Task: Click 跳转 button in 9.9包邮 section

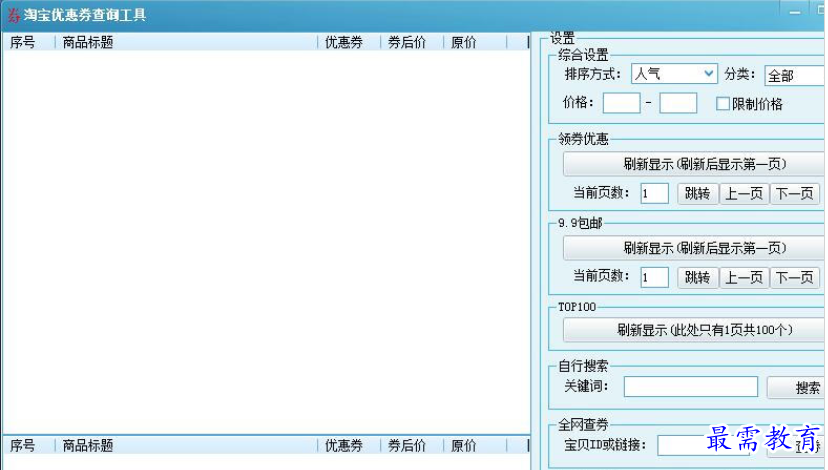Action: click(x=698, y=277)
